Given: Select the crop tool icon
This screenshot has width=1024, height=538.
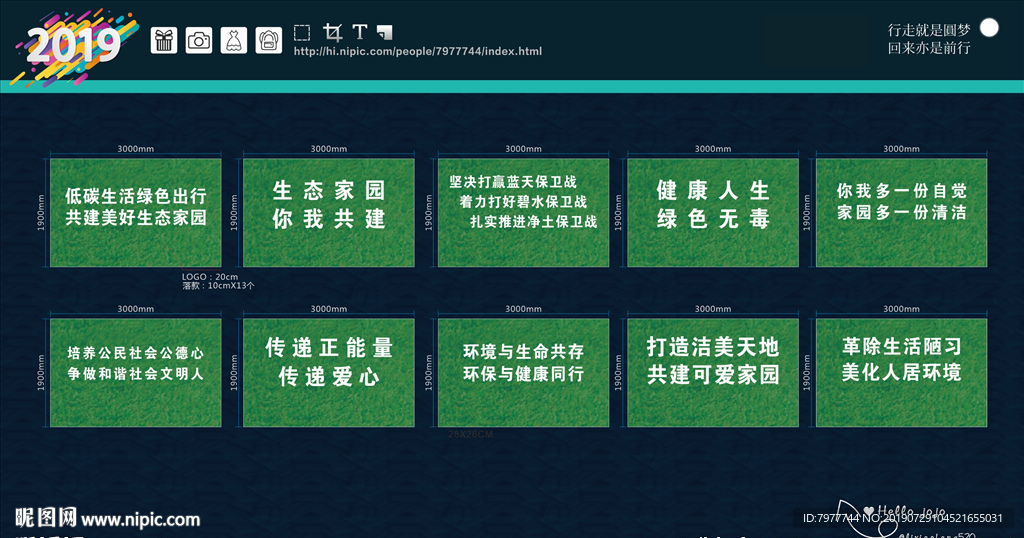Looking at the screenshot, I should point(332,33).
